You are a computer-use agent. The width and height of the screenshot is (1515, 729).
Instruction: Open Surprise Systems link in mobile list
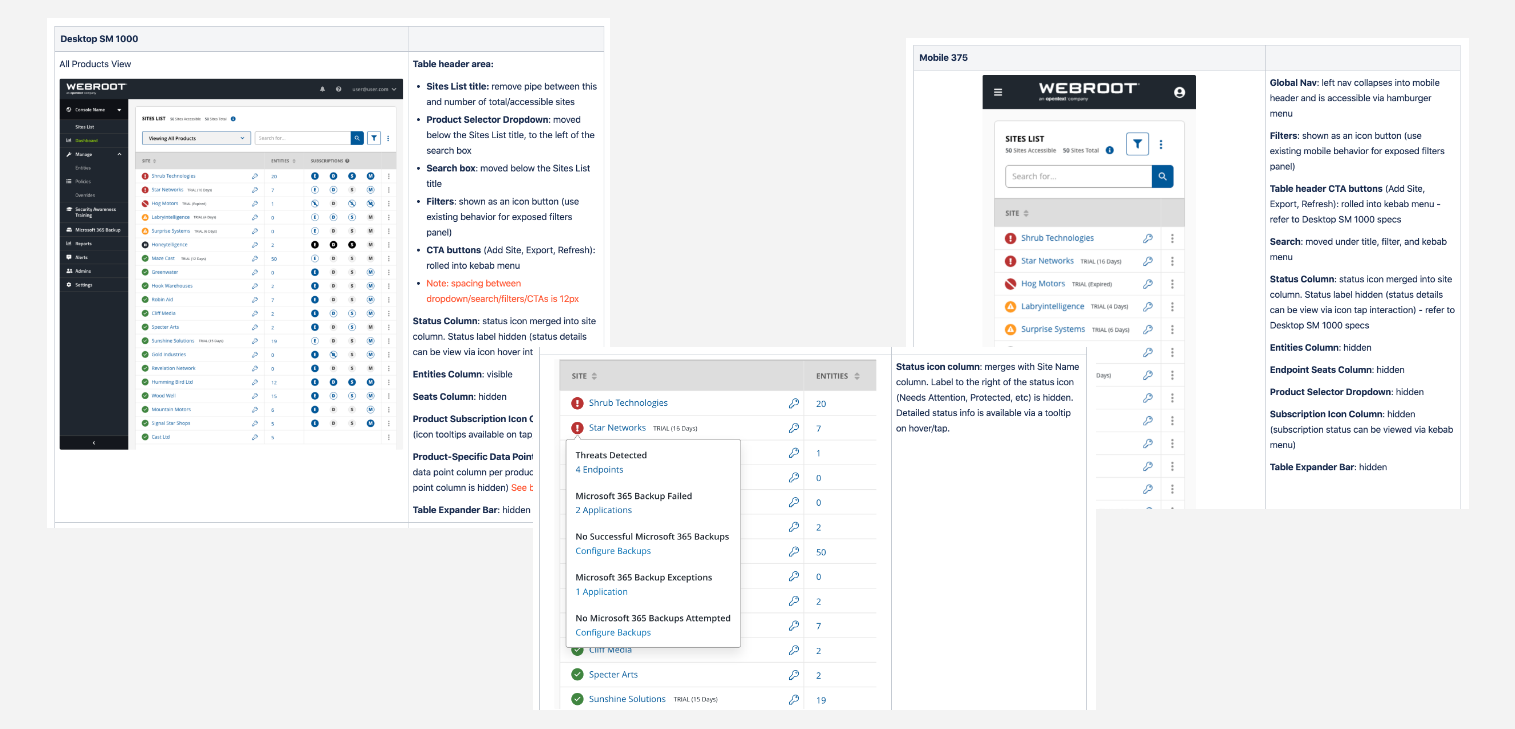point(1053,329)
